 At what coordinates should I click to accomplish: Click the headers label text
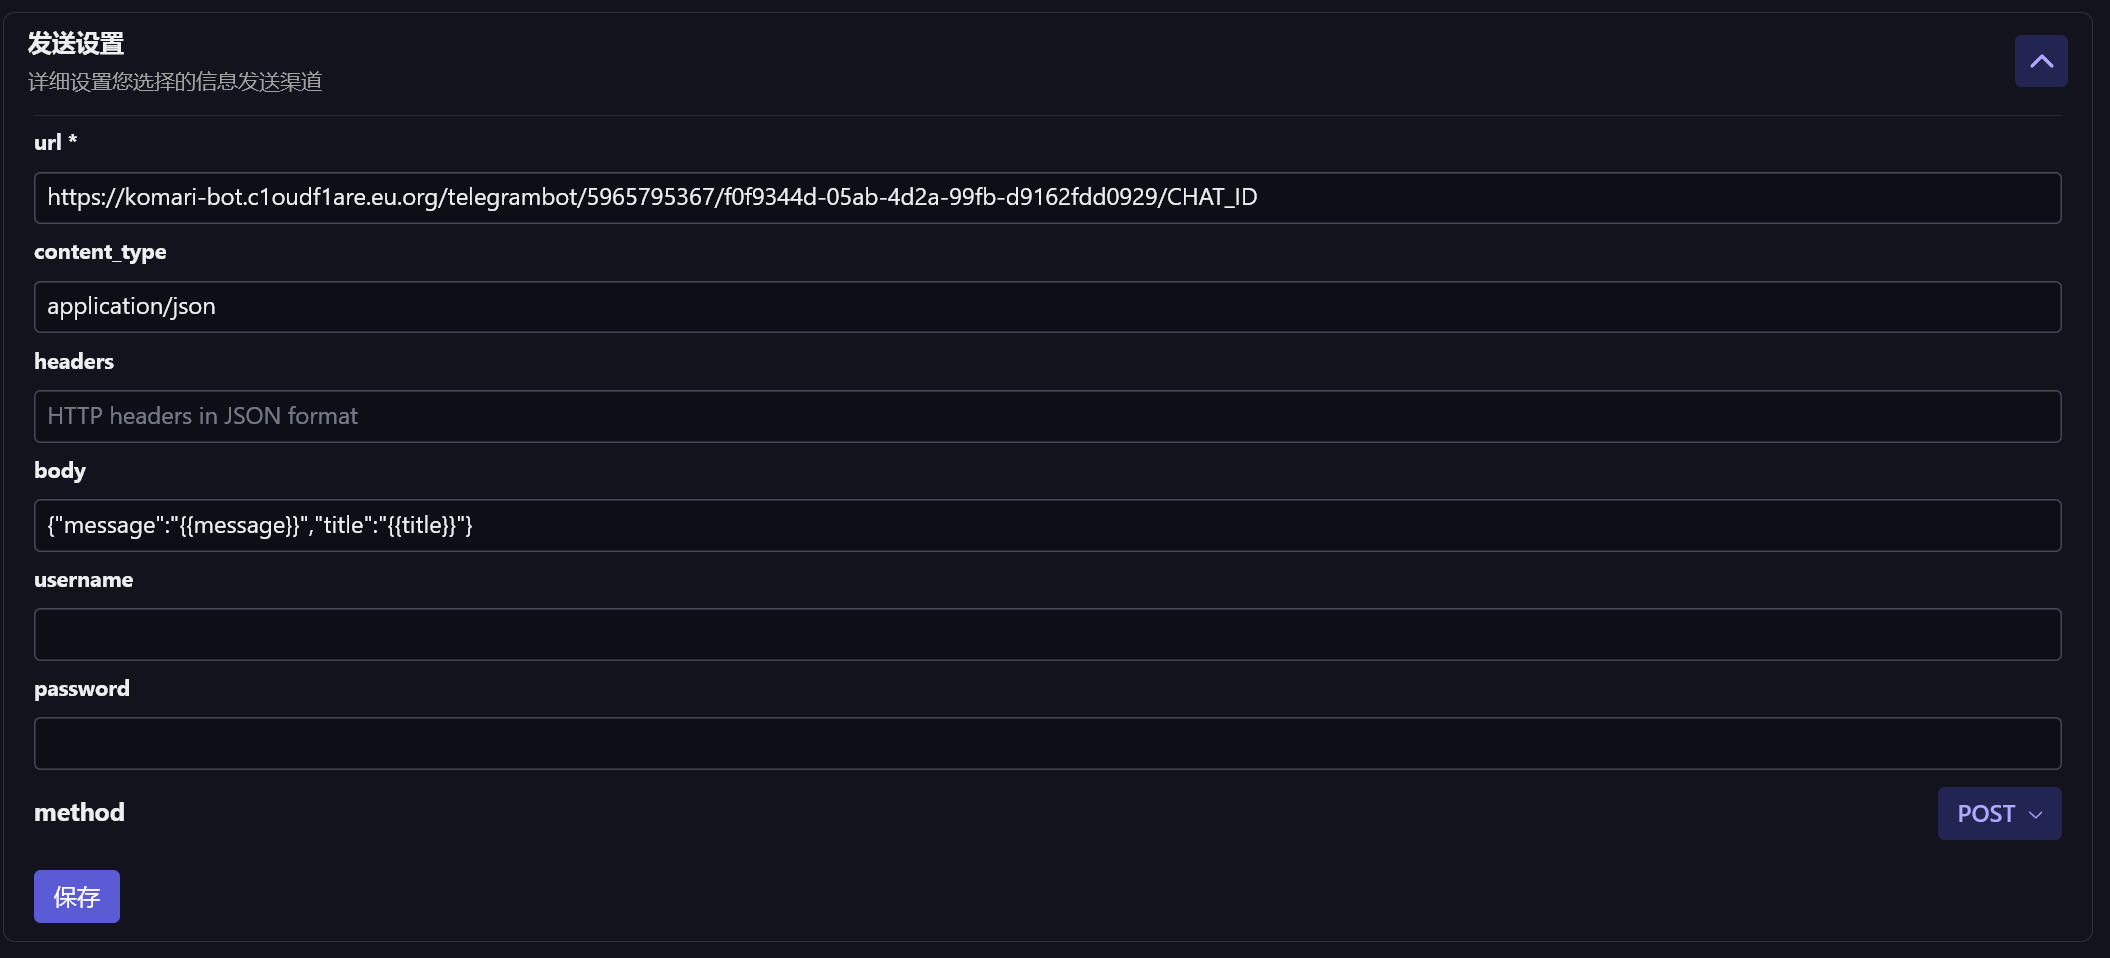click(74, 361)
